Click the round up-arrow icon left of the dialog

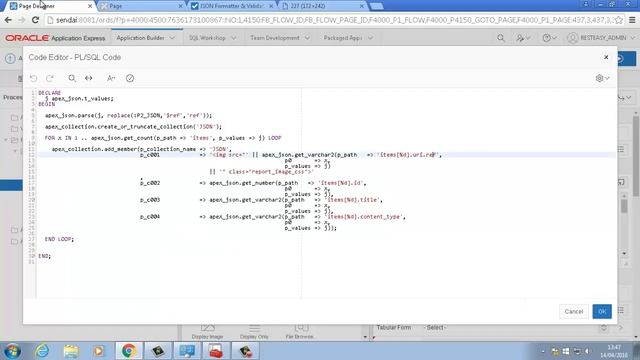(x=11, y=59)
